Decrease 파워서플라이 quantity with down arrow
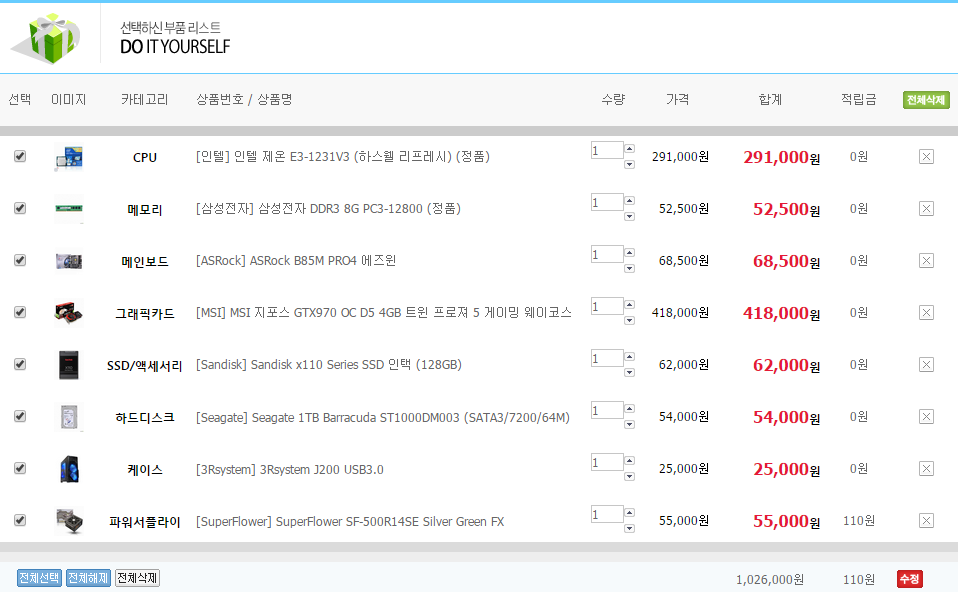 [629, 528]
